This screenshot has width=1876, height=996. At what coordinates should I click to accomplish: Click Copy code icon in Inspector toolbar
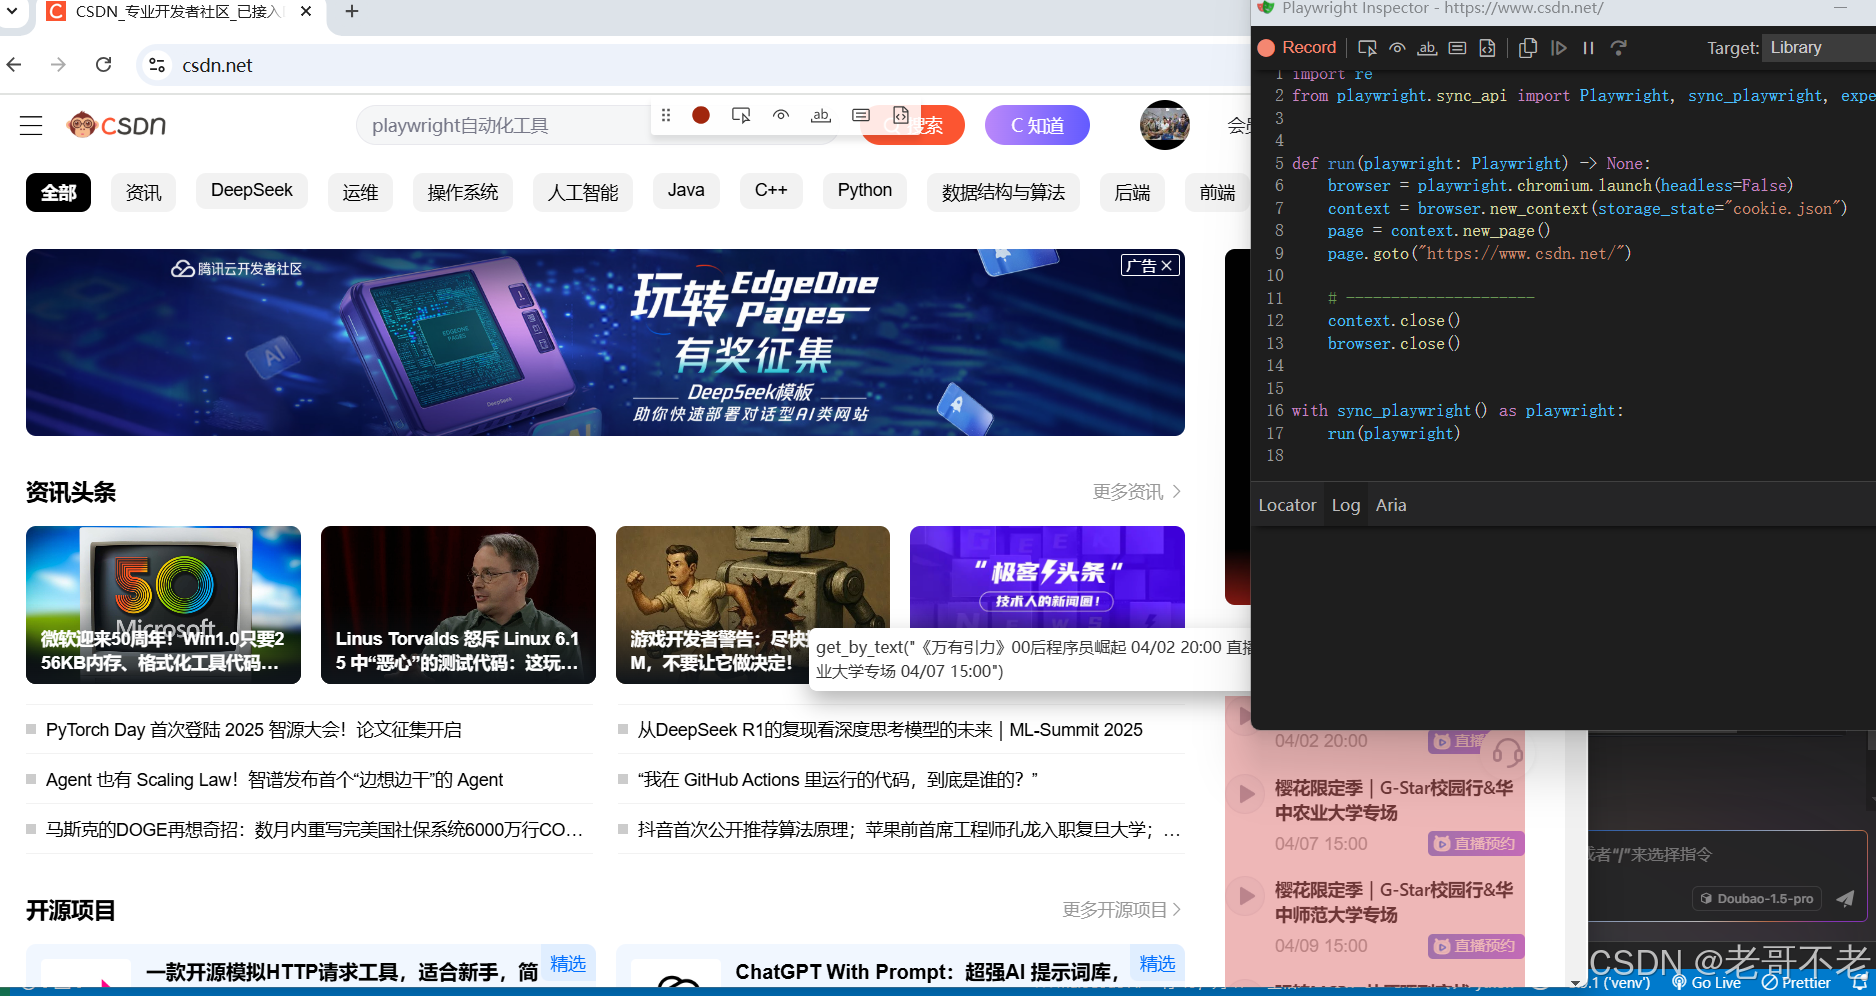1528,48
